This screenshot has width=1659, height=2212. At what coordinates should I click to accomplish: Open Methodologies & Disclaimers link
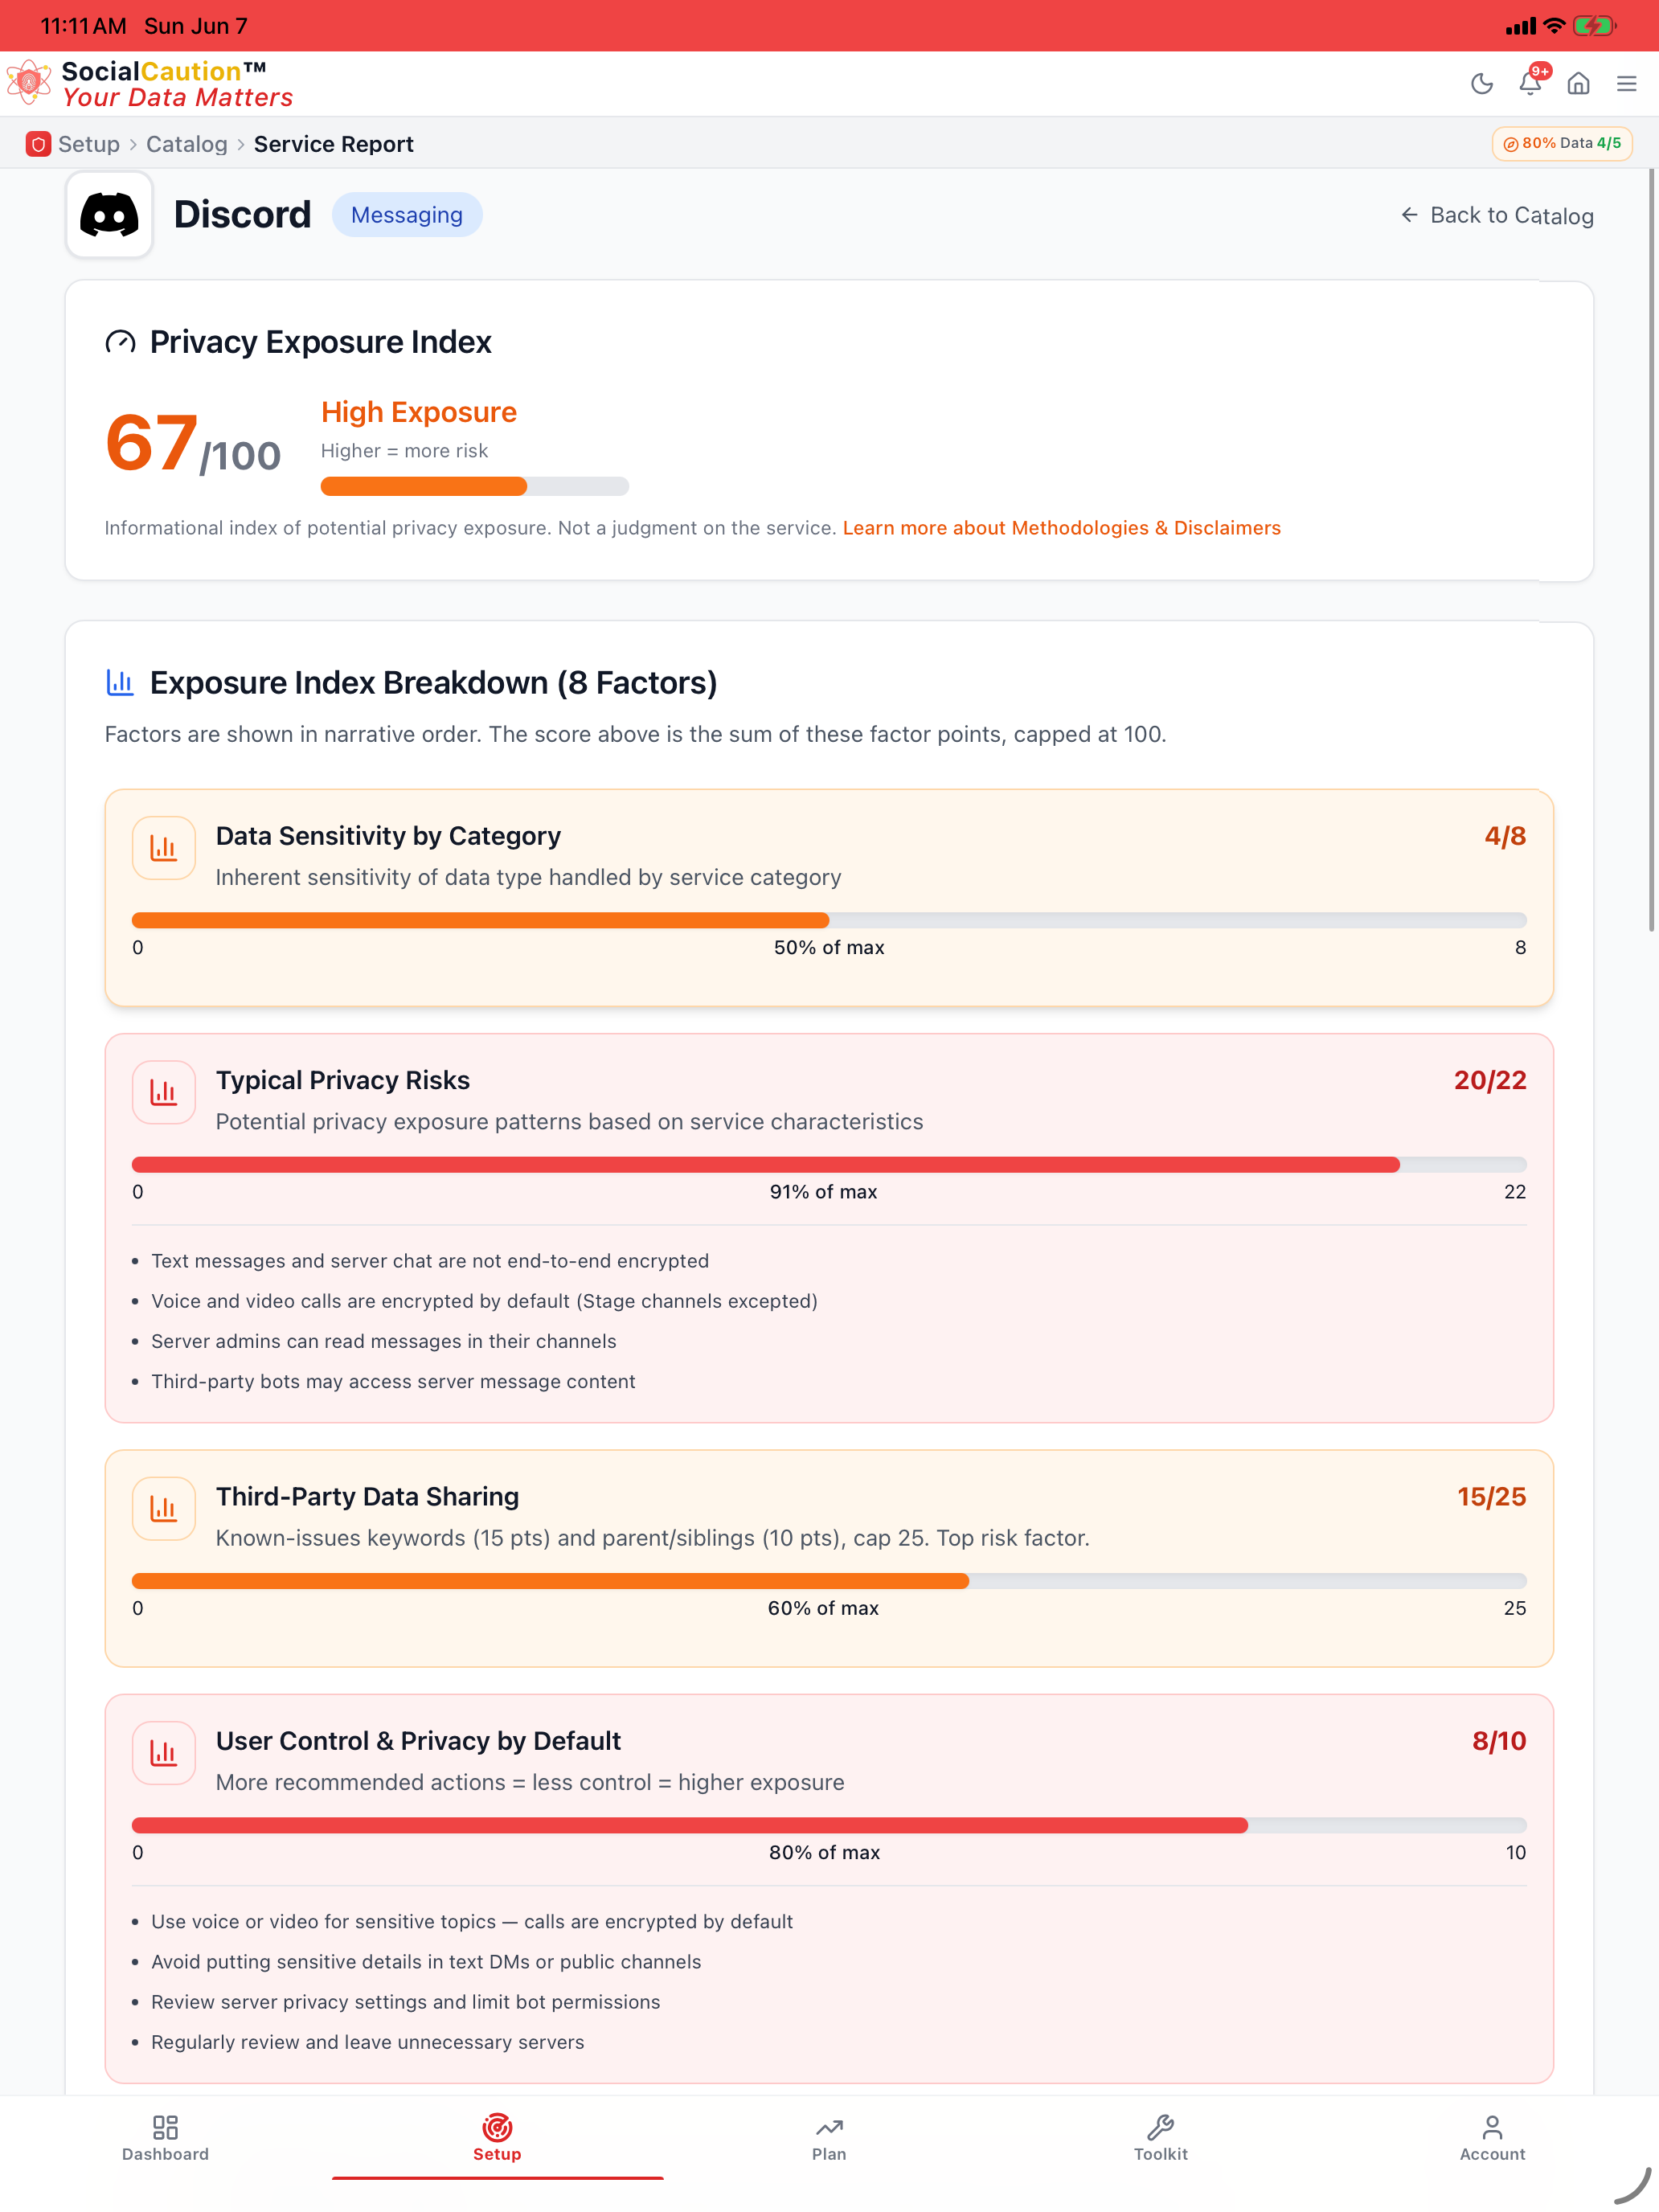pos(1061,528)
